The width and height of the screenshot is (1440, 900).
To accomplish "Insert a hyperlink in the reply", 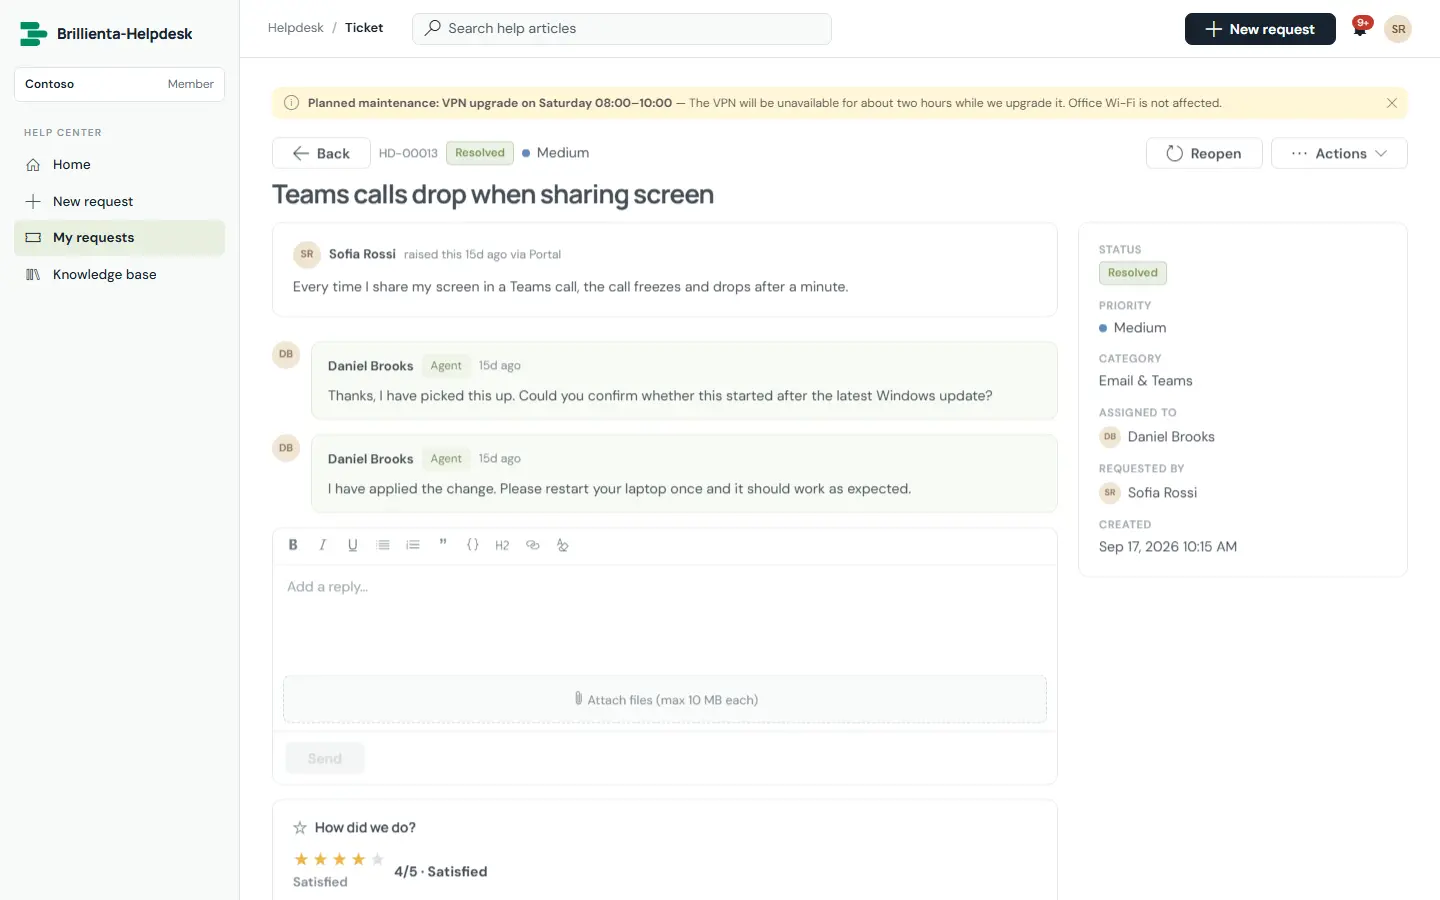I will pos(533,545).
